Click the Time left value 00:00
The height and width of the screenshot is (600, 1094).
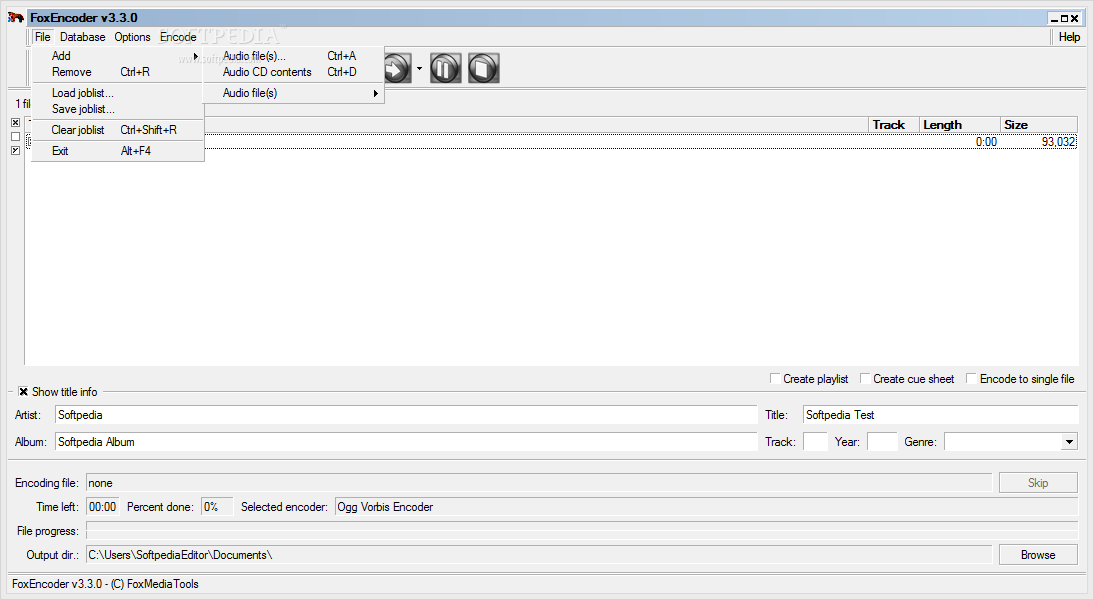click(x=103, y=507)
